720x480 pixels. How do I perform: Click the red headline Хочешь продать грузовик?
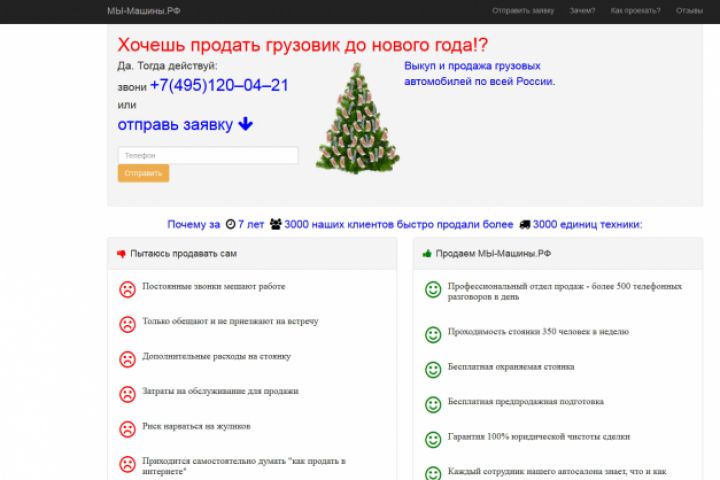[x=303, y=45]
